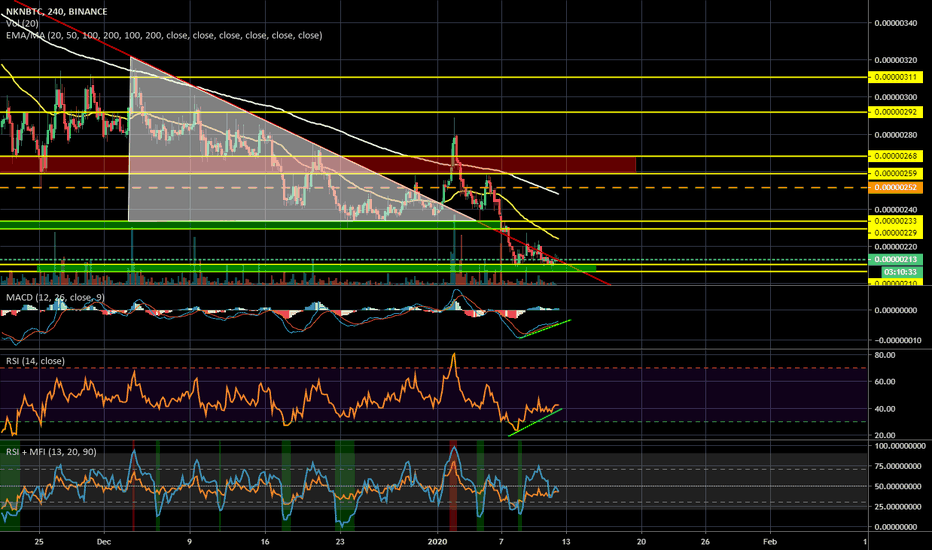
Task: Click the 100.00000000 RSI + MFI axis value
Action: (899, 446)
